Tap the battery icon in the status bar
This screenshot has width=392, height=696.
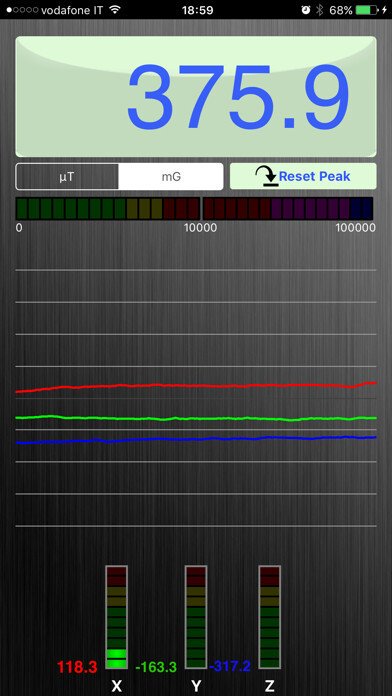click(366, 10)
